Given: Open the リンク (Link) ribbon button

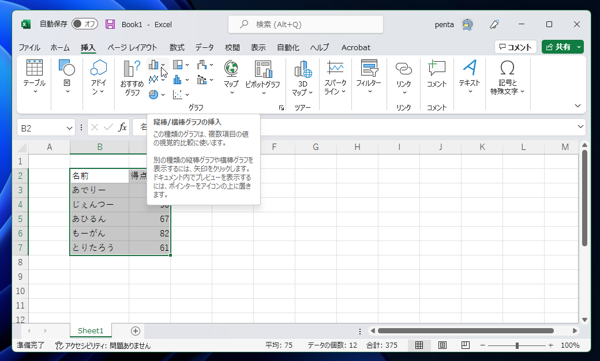Looking at the screenshot, I should (x=404, y=77).
